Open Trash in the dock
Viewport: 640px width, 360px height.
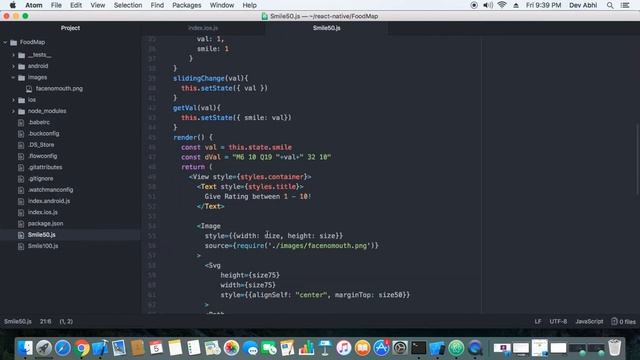tap(614, 348)
